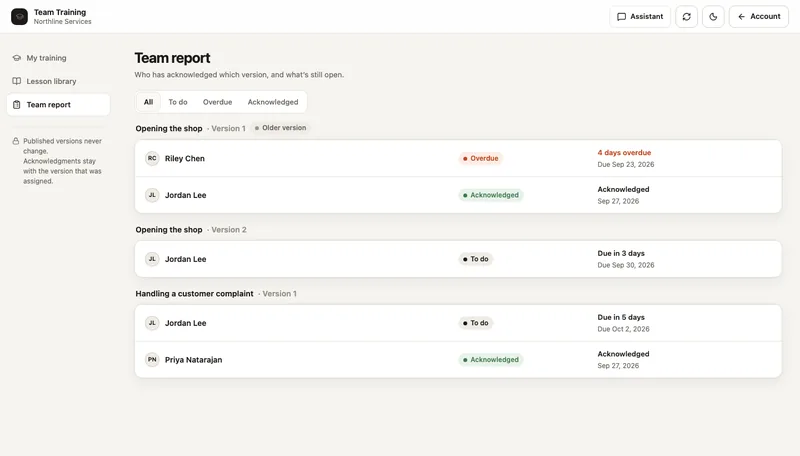The width and height of the screenshot is (800, 456).
Task: Switch to the Overdue tab
Action: coord(217,102)
